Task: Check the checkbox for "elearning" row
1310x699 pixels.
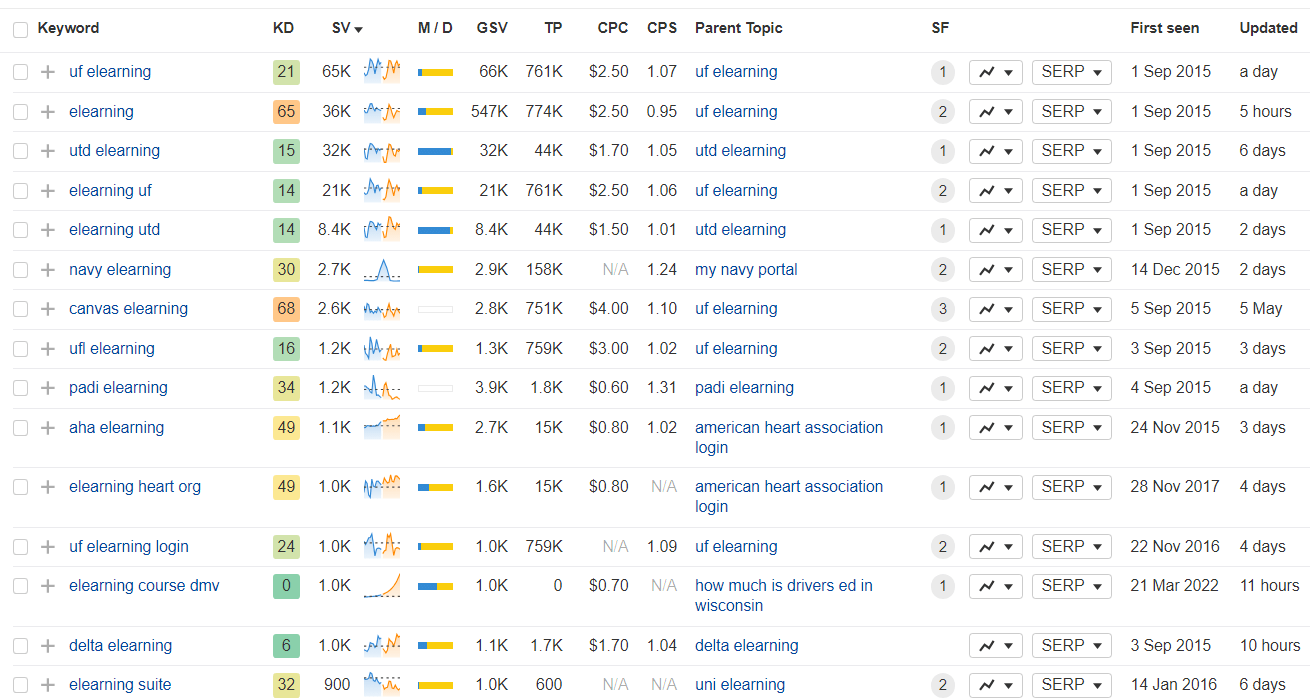Action: point(20,111)
